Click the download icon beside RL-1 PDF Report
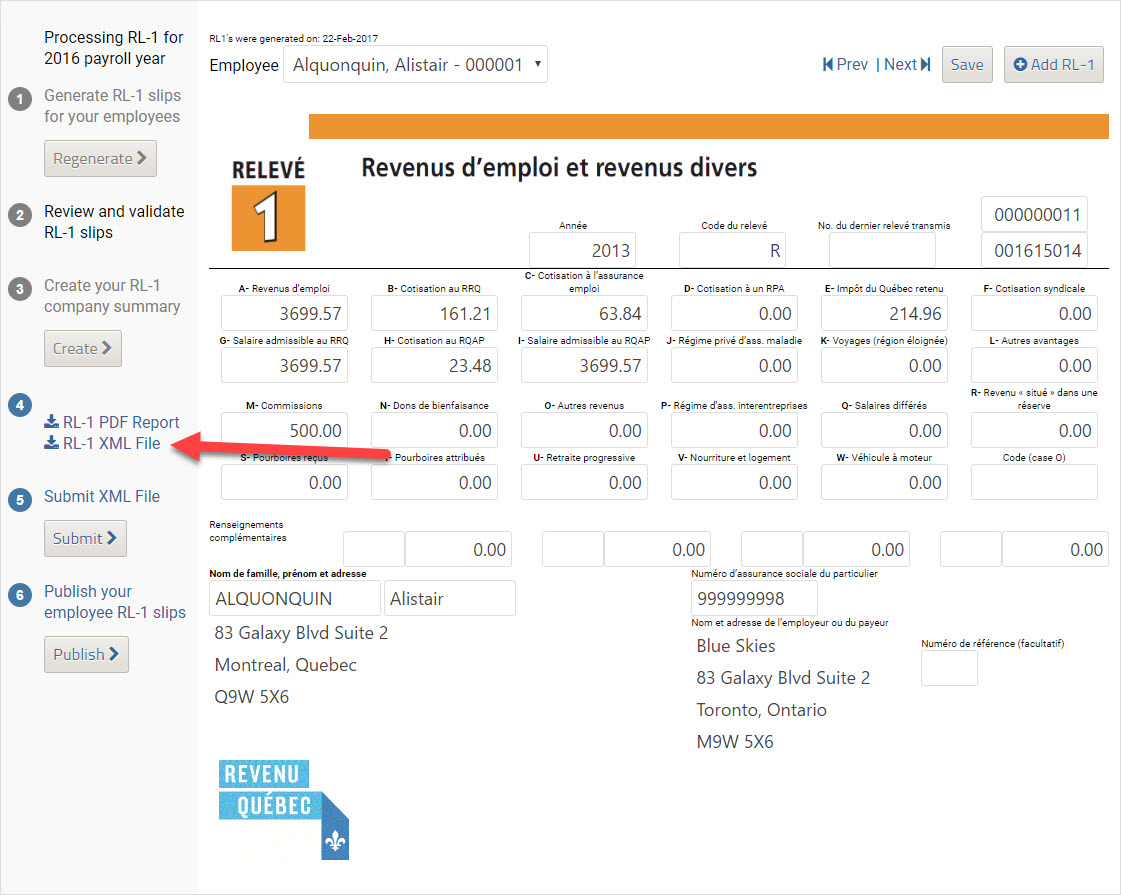1121x895 pixels. tap(51, 422)
